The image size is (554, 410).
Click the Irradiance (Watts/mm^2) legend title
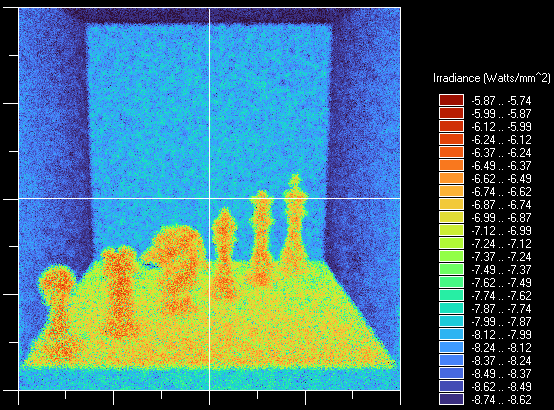(x=491, y=78)
